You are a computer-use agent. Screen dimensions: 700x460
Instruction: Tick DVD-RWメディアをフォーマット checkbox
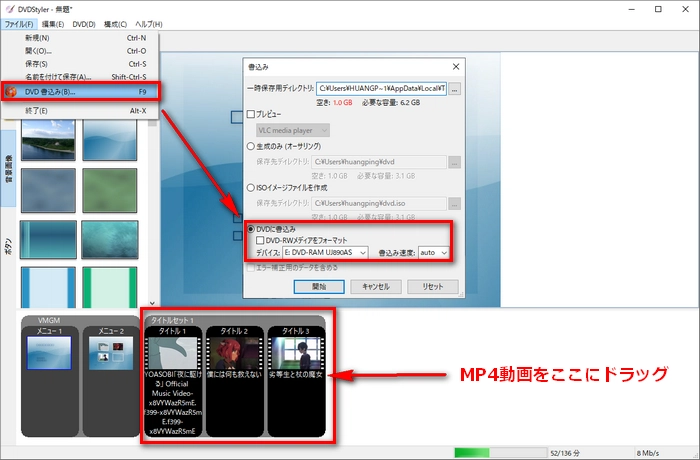tap(261, 239)
